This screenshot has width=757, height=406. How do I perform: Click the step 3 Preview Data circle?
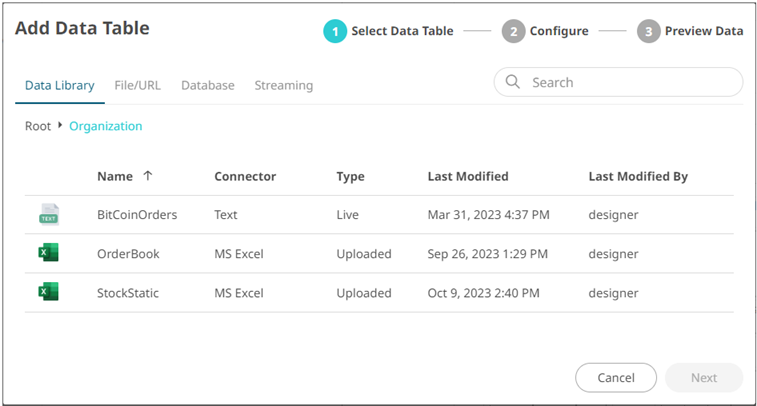point(648,31)
